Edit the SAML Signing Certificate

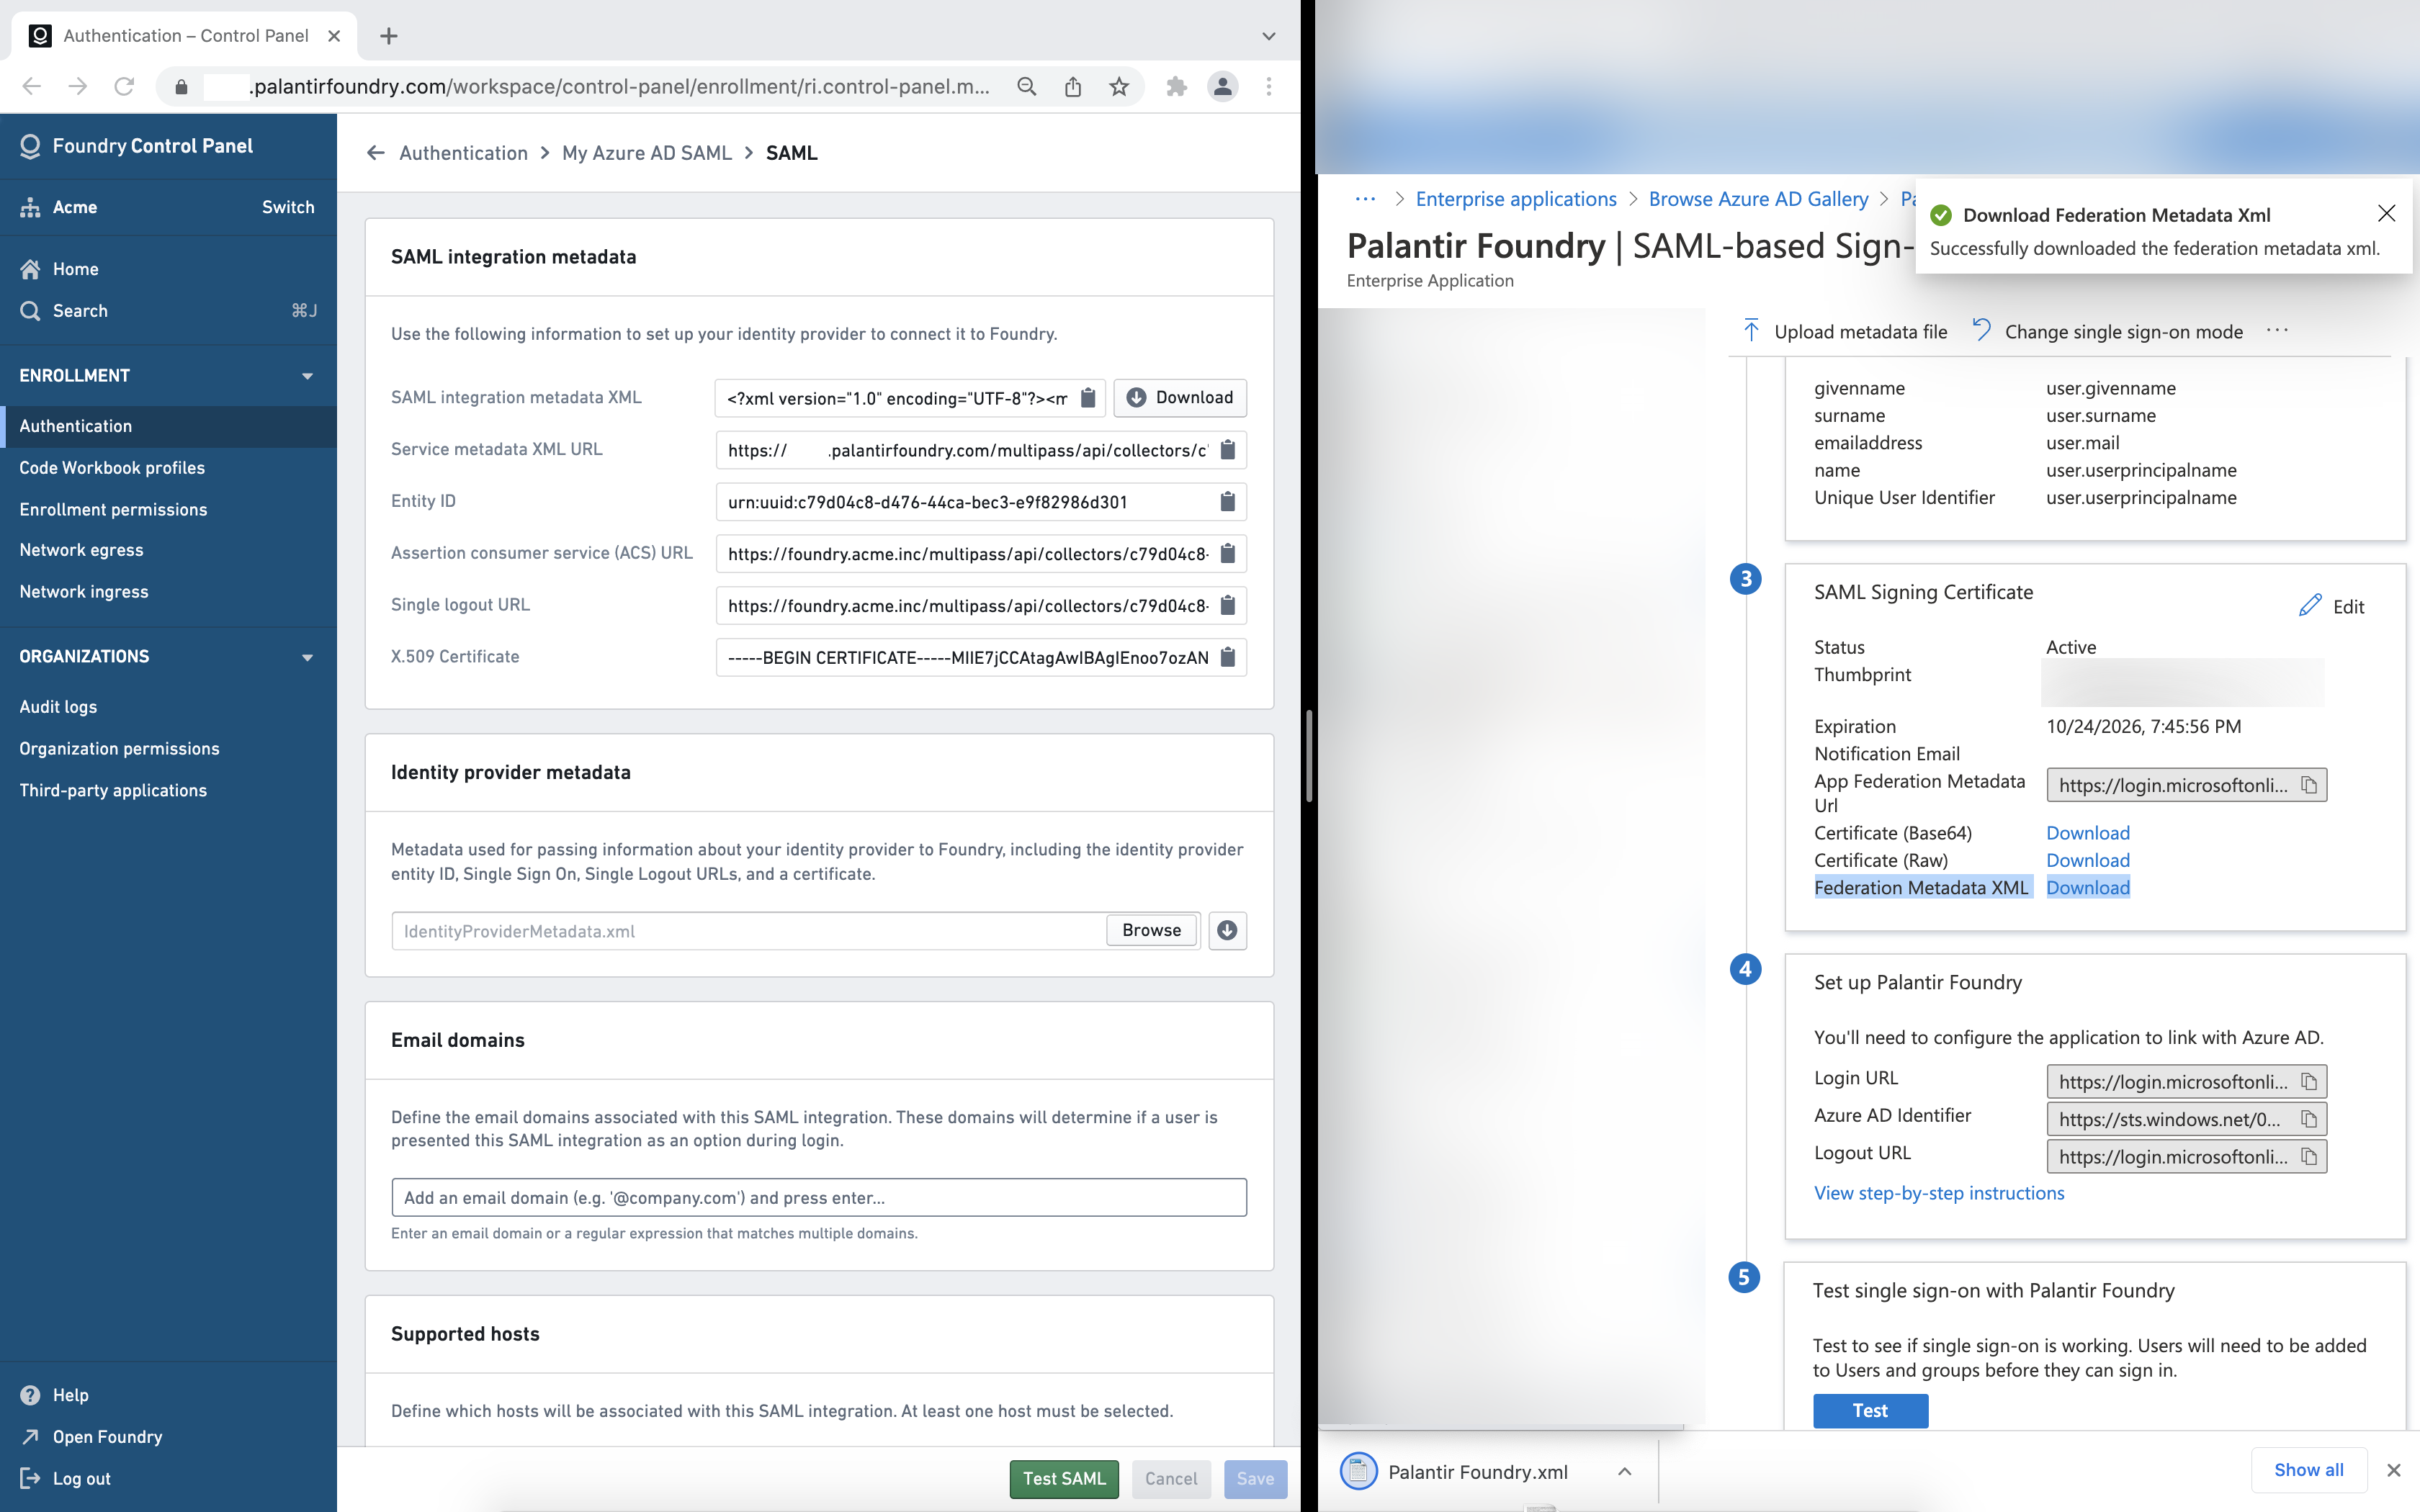point(2332,606)
